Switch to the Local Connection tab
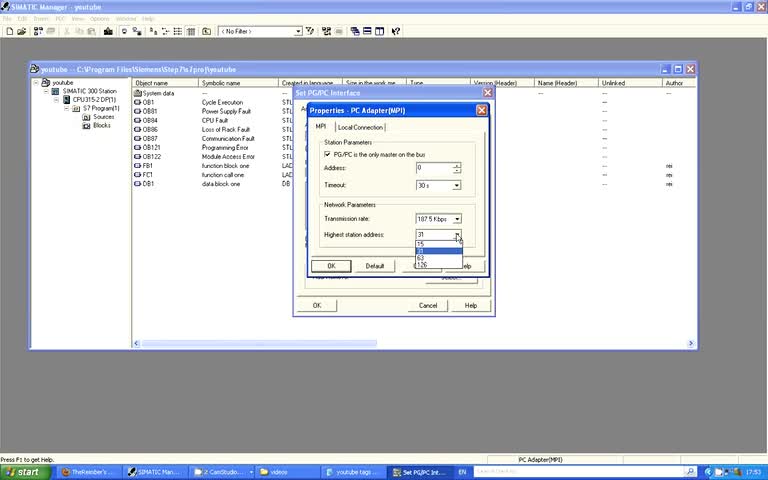The image size is (768, 480). [x=360, y=127]
